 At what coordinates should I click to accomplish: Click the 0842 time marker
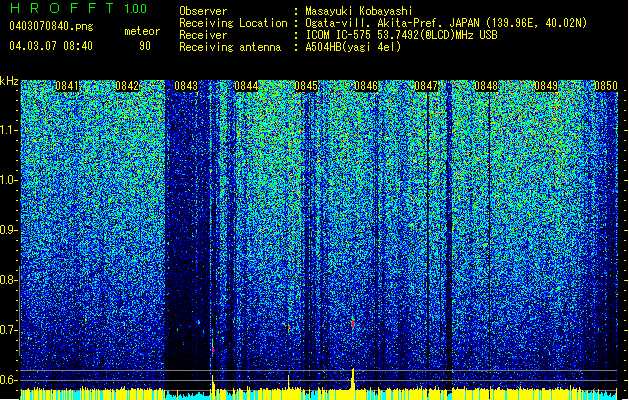(x=127, y=86)
